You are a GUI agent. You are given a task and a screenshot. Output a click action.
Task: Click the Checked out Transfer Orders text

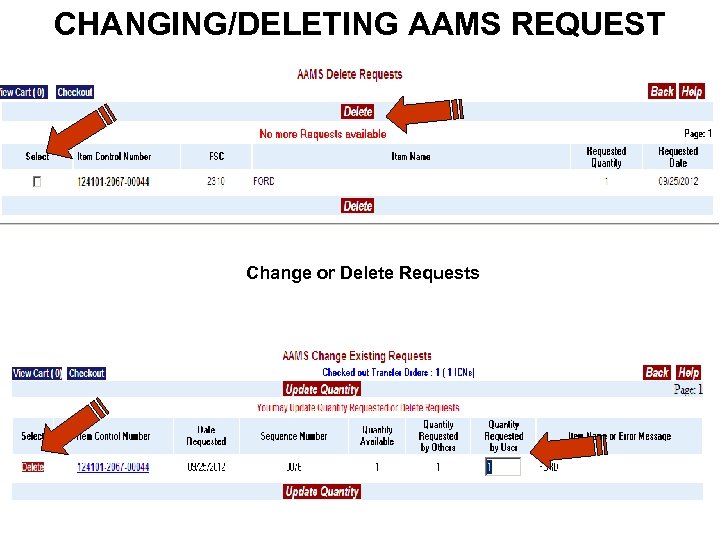pos(398,372)
